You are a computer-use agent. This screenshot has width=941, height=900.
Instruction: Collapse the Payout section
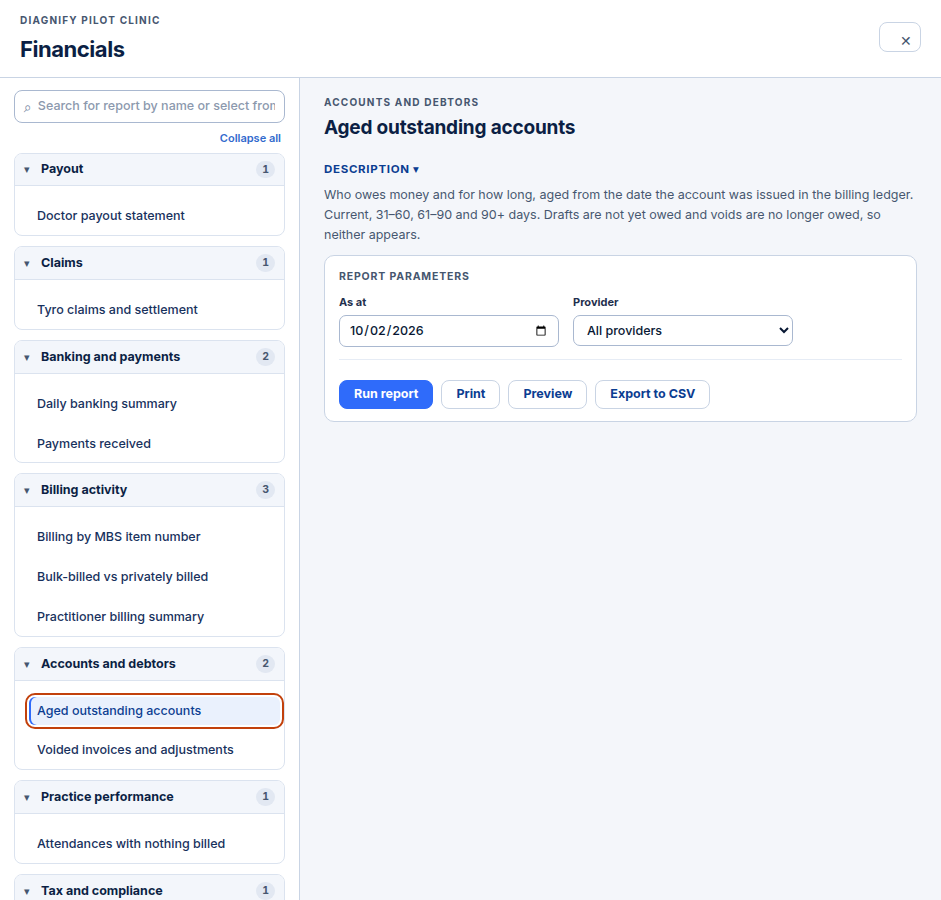click(149, 169)
